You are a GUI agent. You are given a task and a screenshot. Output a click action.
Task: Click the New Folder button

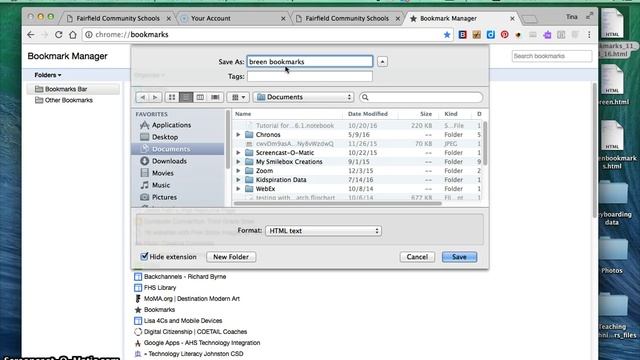pos(231,257)
